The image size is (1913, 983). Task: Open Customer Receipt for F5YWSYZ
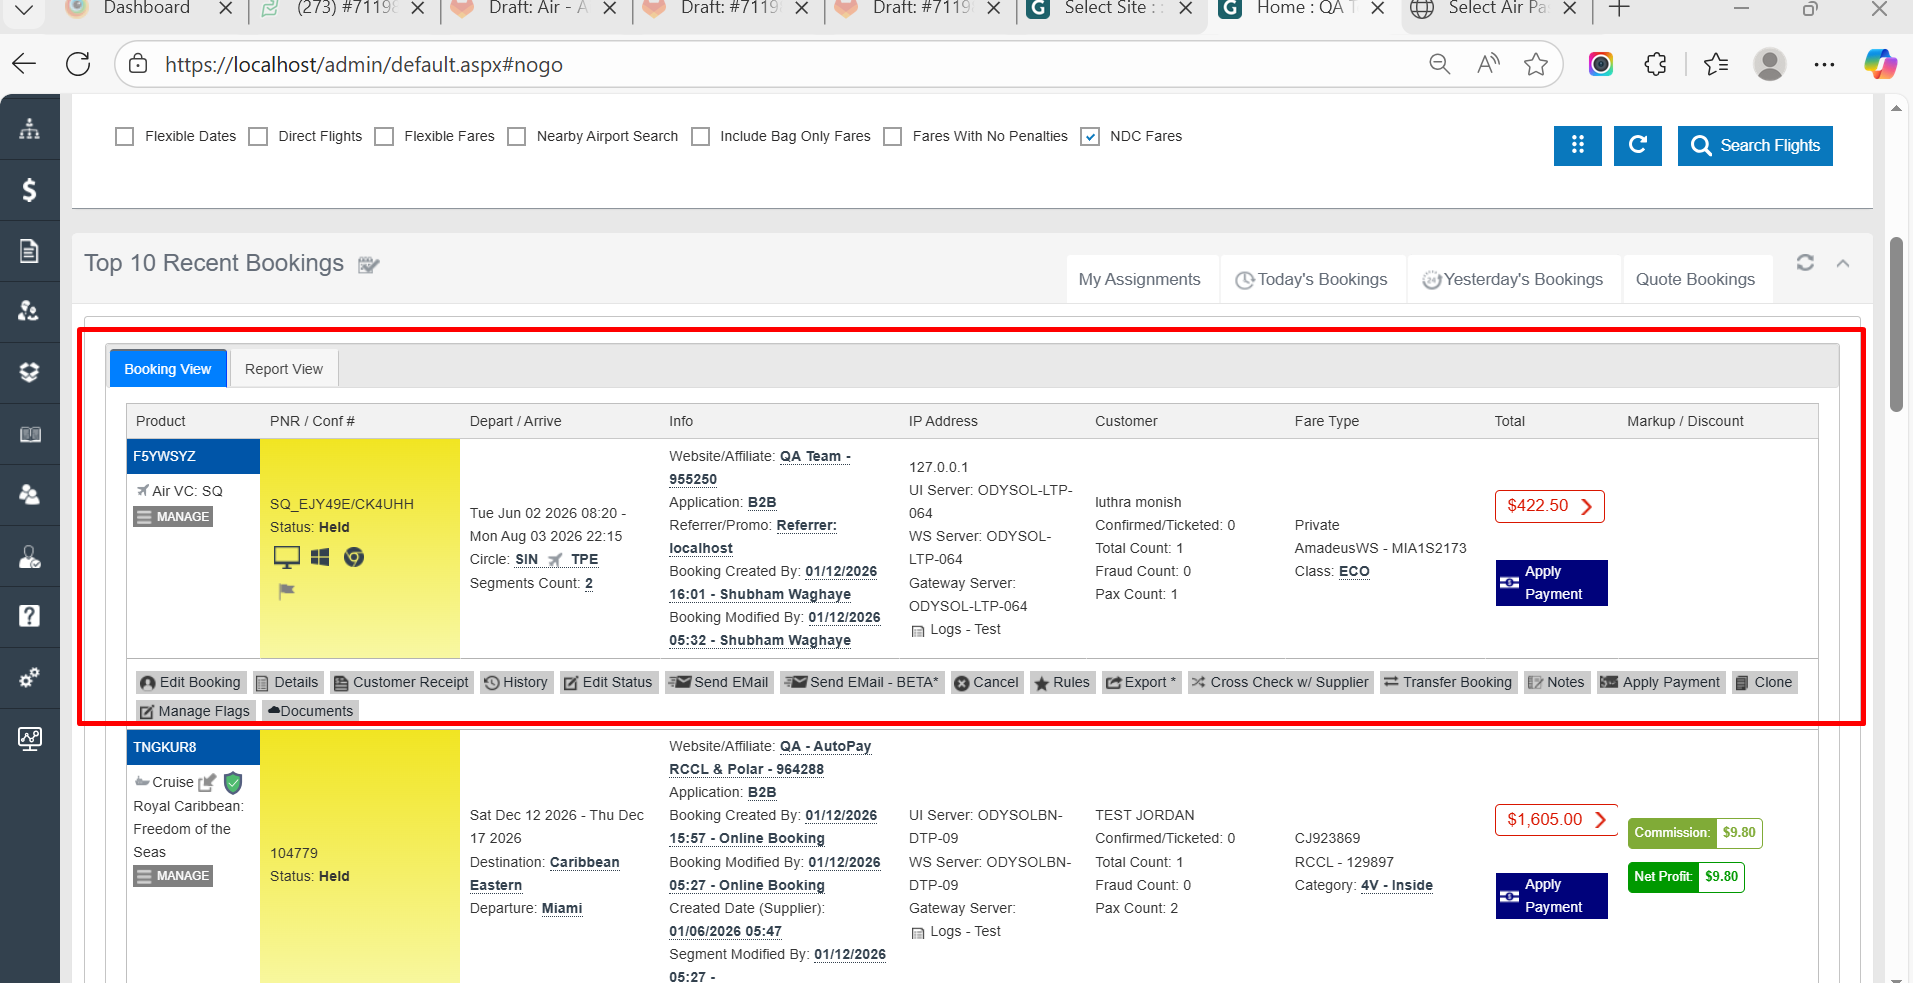tap(401, 682)
